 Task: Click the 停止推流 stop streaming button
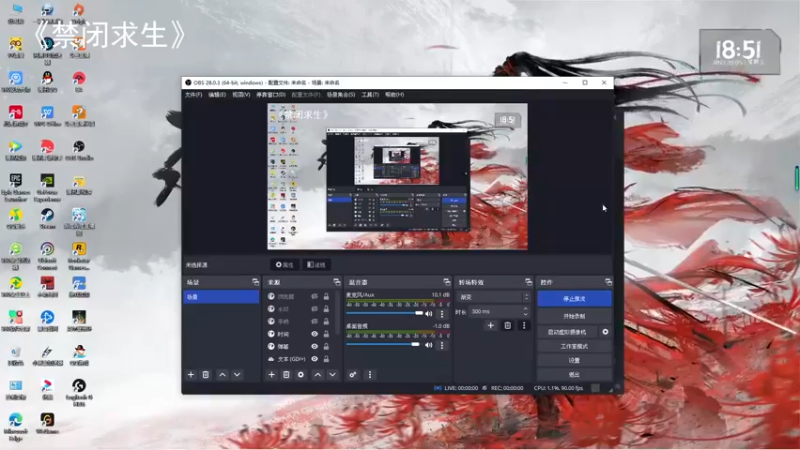pos(574,299)
